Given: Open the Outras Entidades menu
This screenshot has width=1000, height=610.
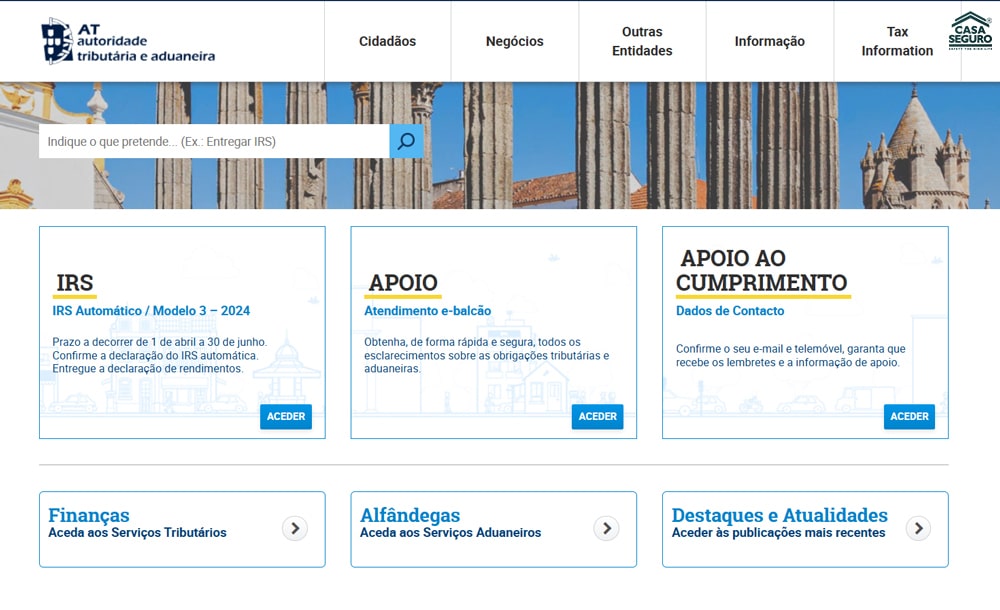Looking at the screenshot, I should (642, 41).
